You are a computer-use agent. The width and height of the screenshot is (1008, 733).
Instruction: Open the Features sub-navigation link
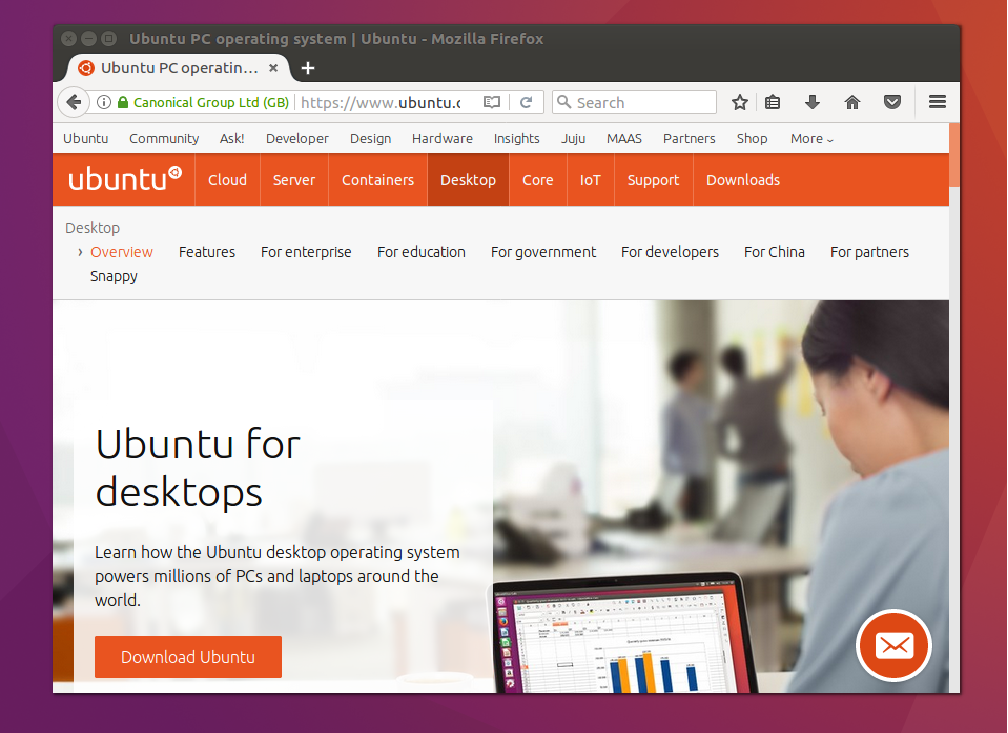click(x=207, y=252)
